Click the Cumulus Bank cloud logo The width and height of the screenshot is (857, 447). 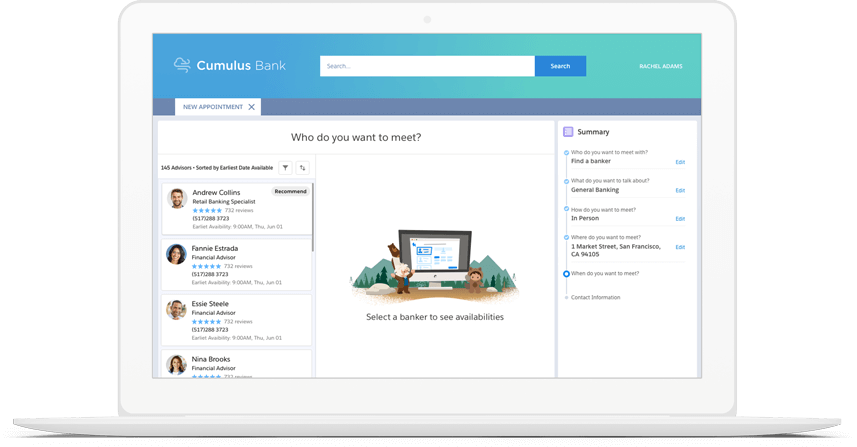(182, 65)
